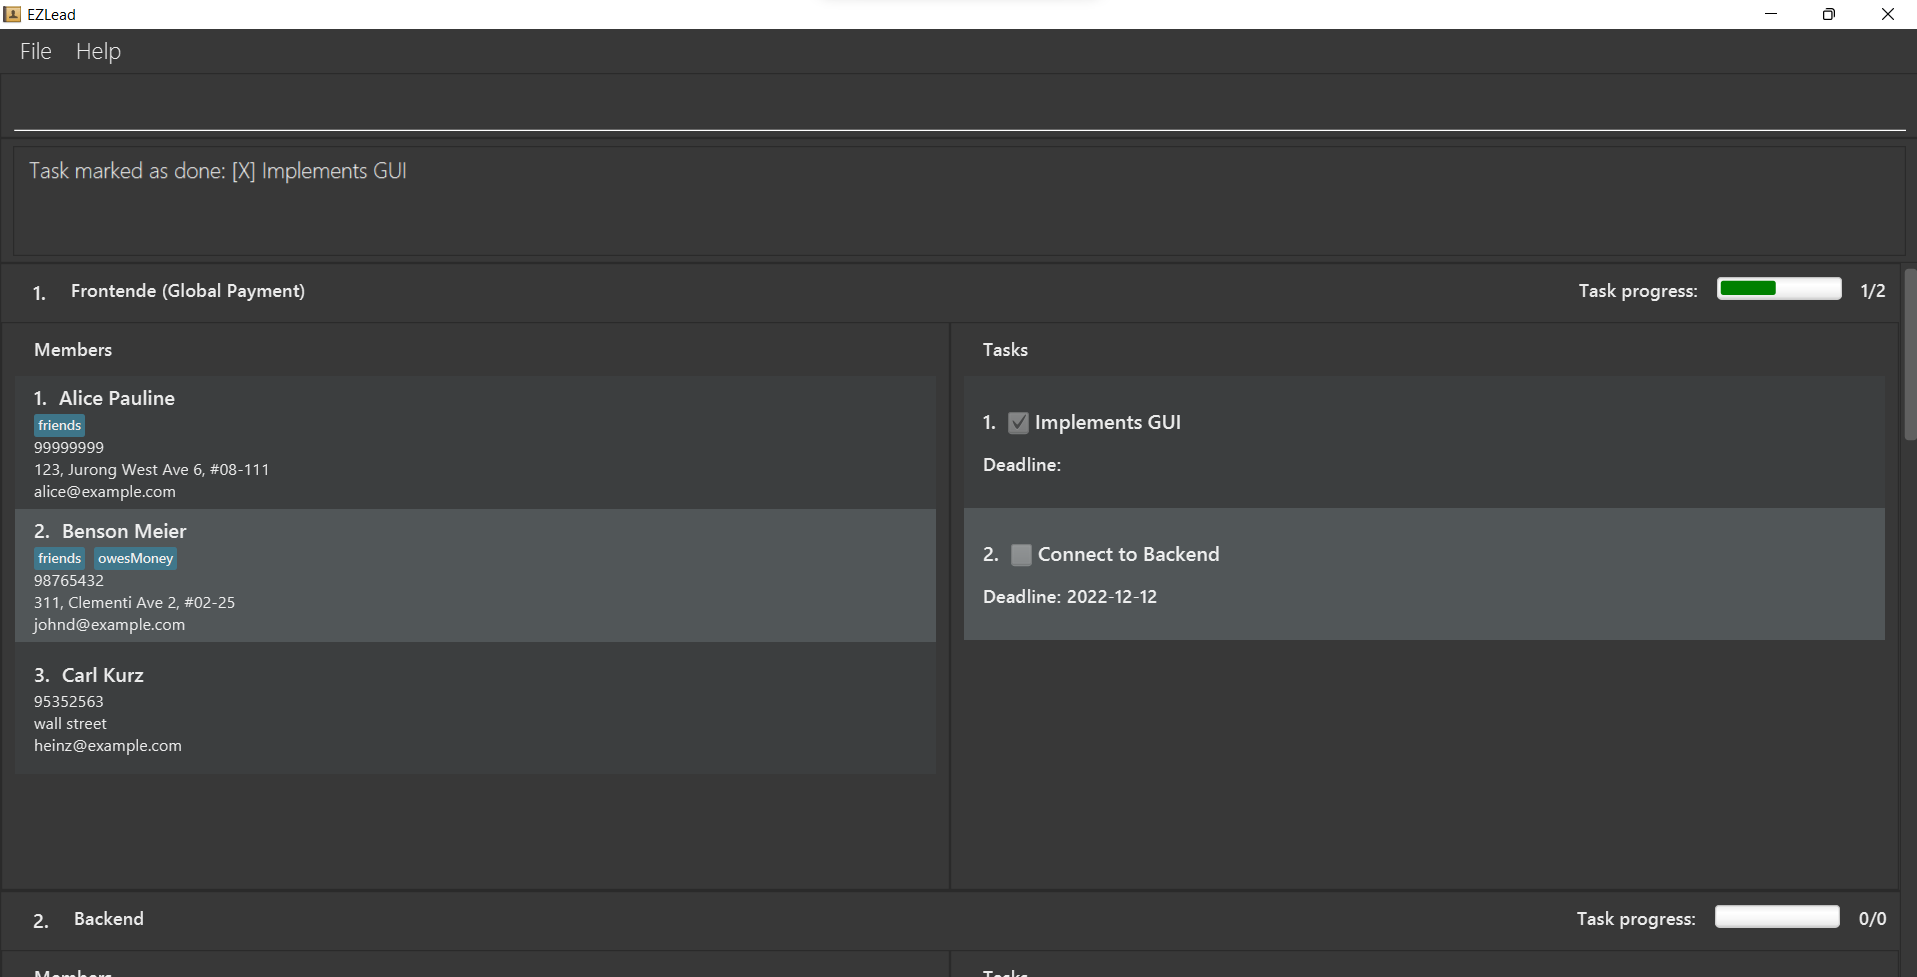Click the command input field
Screen dimensions: 1917x977
[x=959, y=105]
